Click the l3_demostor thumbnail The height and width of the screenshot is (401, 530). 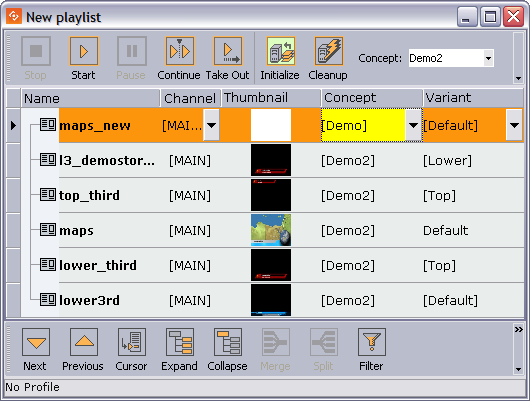pos(271,160)
